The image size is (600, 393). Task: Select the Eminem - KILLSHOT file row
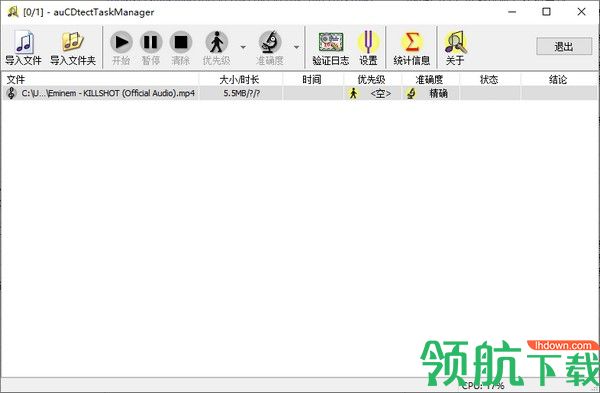coord(299,93)
